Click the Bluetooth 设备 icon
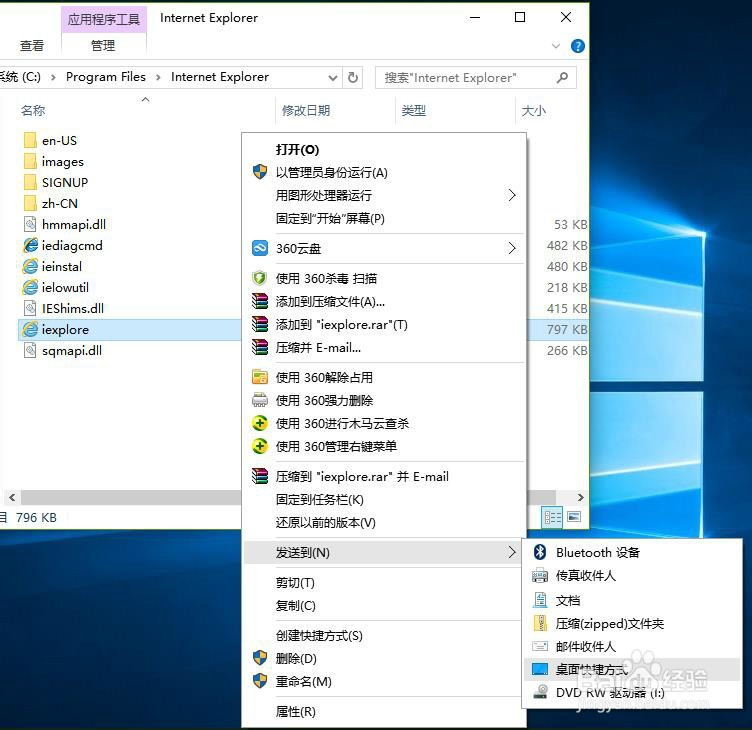 tap(540, 552)
